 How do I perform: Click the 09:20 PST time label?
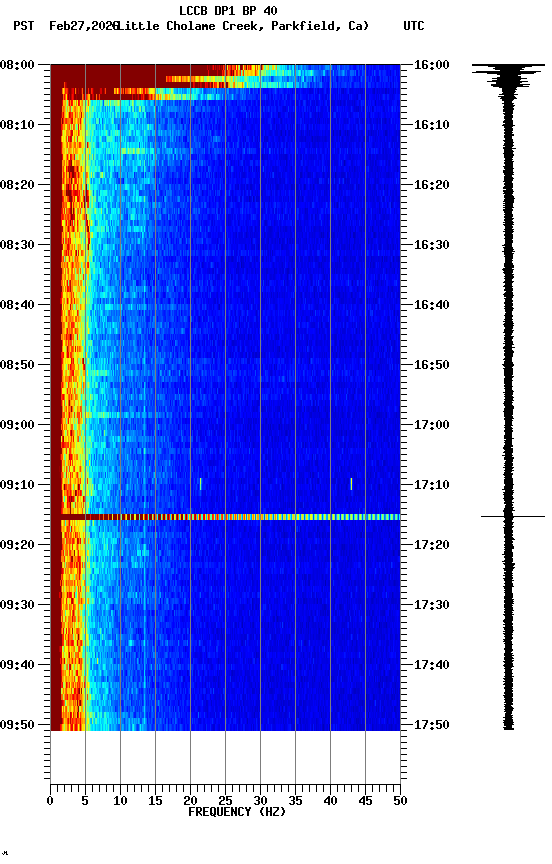point(18,545)
